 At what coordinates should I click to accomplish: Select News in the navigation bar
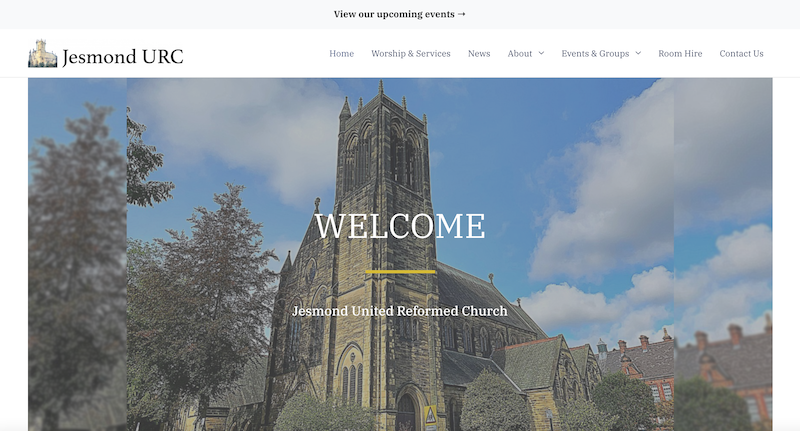tap(479, 54)
